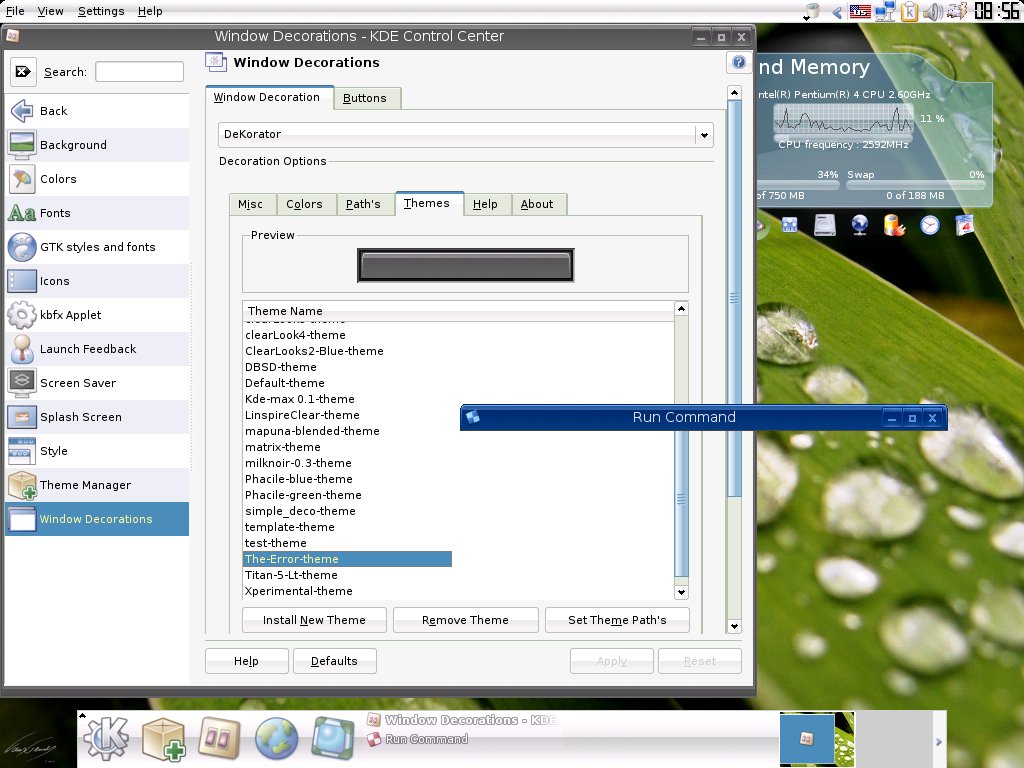Open GTK styles and fonts icon

(x=22, y=247)
